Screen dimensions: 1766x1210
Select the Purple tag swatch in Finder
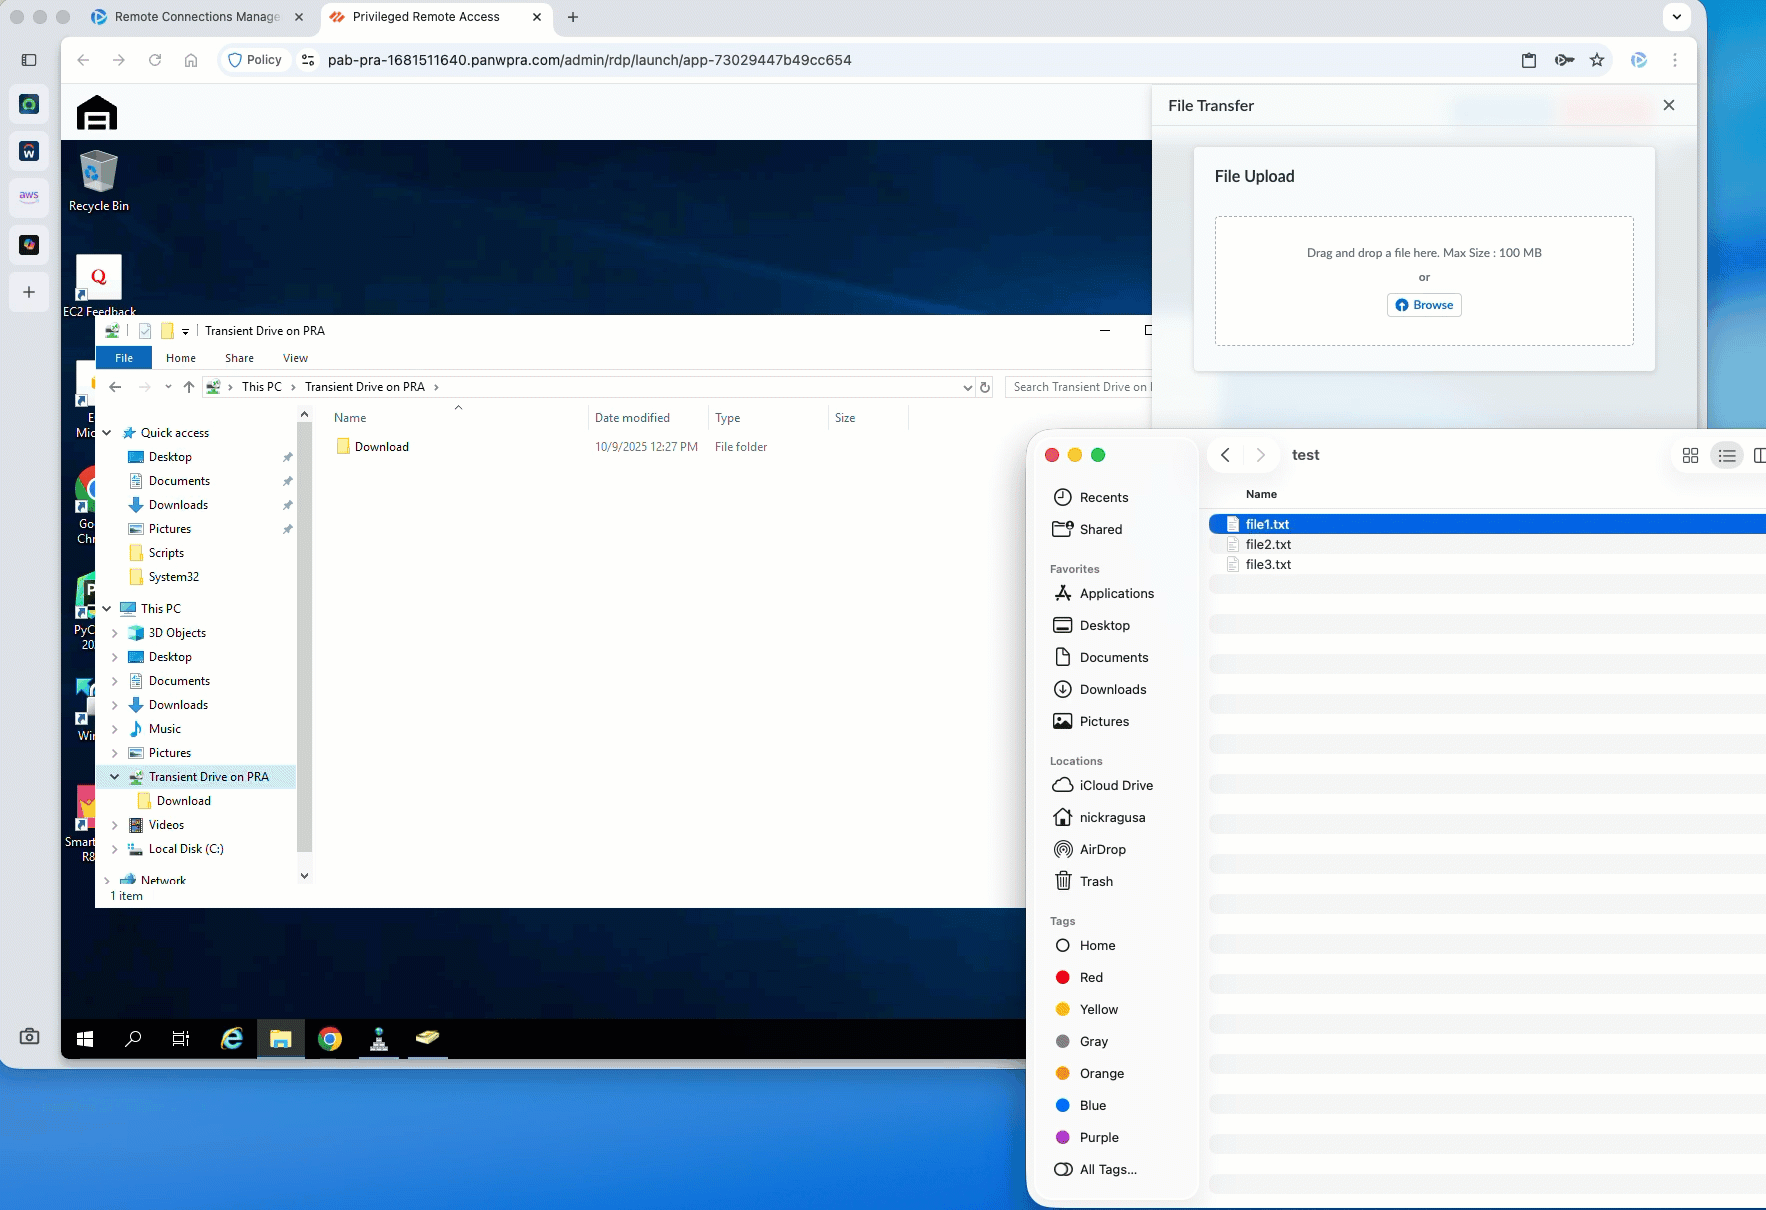click(1063, 1137)
